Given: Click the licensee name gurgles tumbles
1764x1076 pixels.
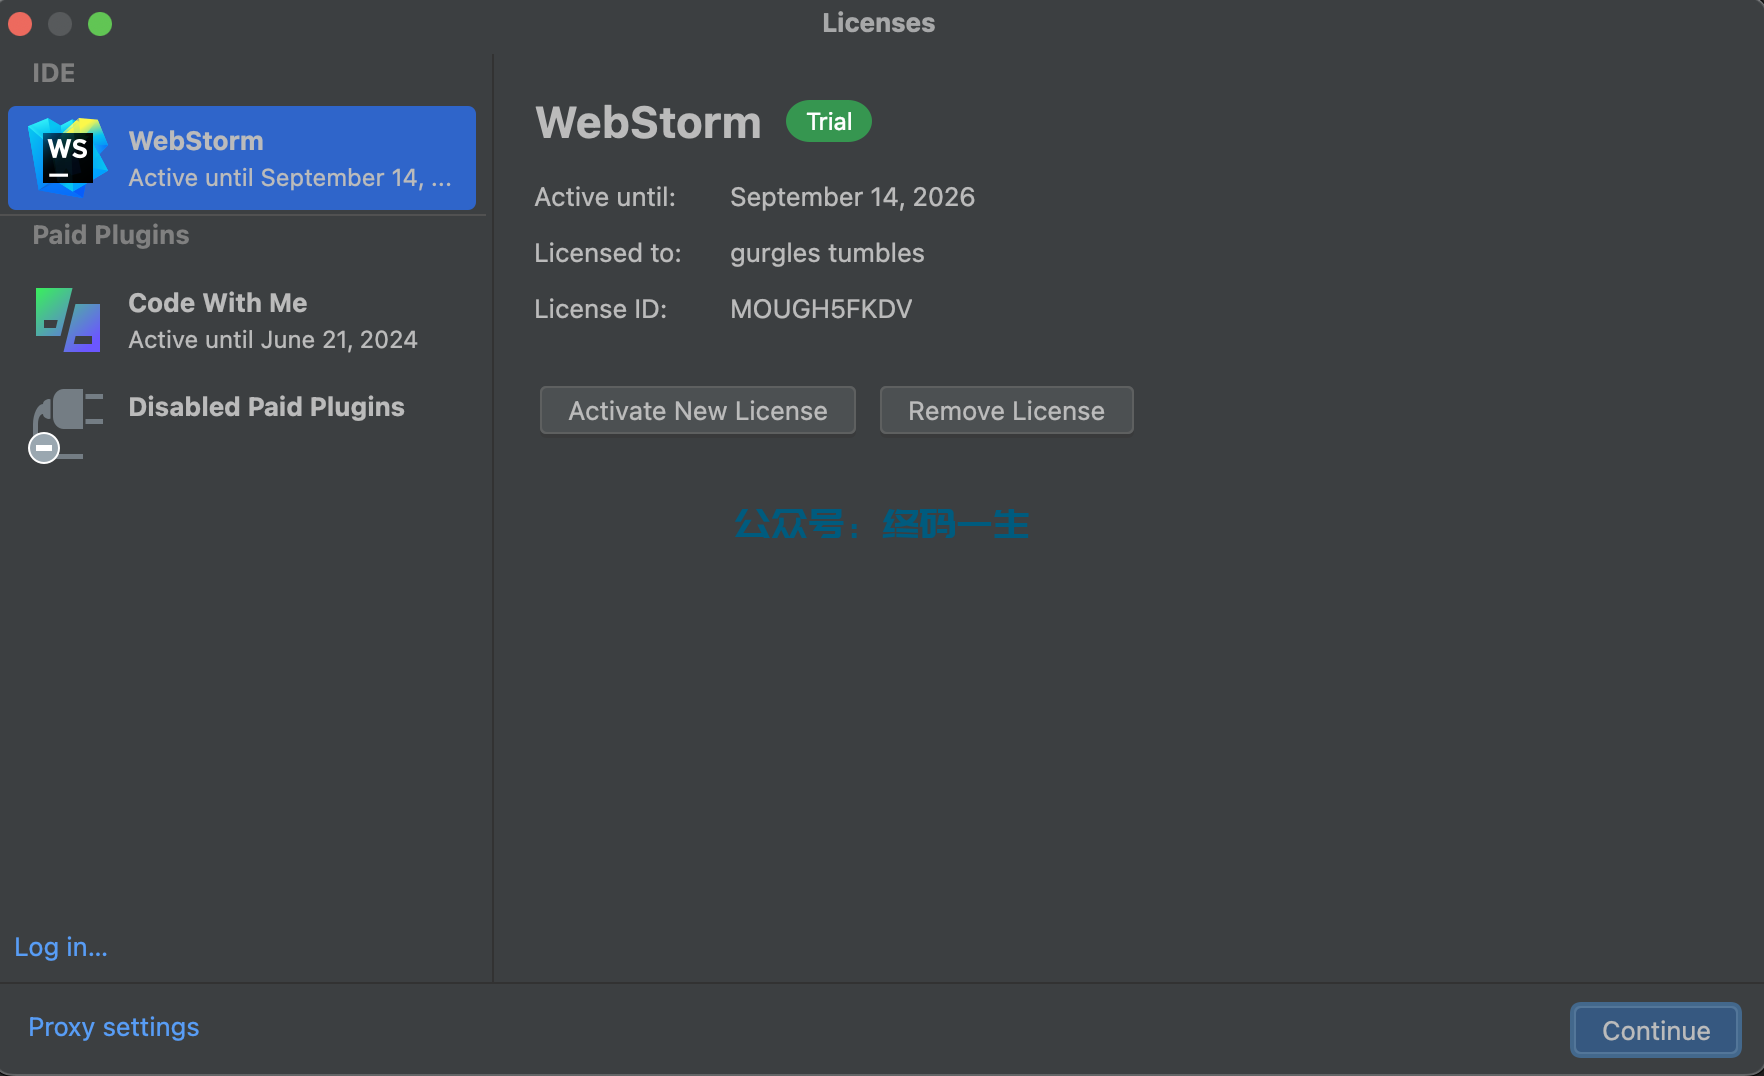Looking at the screenshot, I should point(827,253).
